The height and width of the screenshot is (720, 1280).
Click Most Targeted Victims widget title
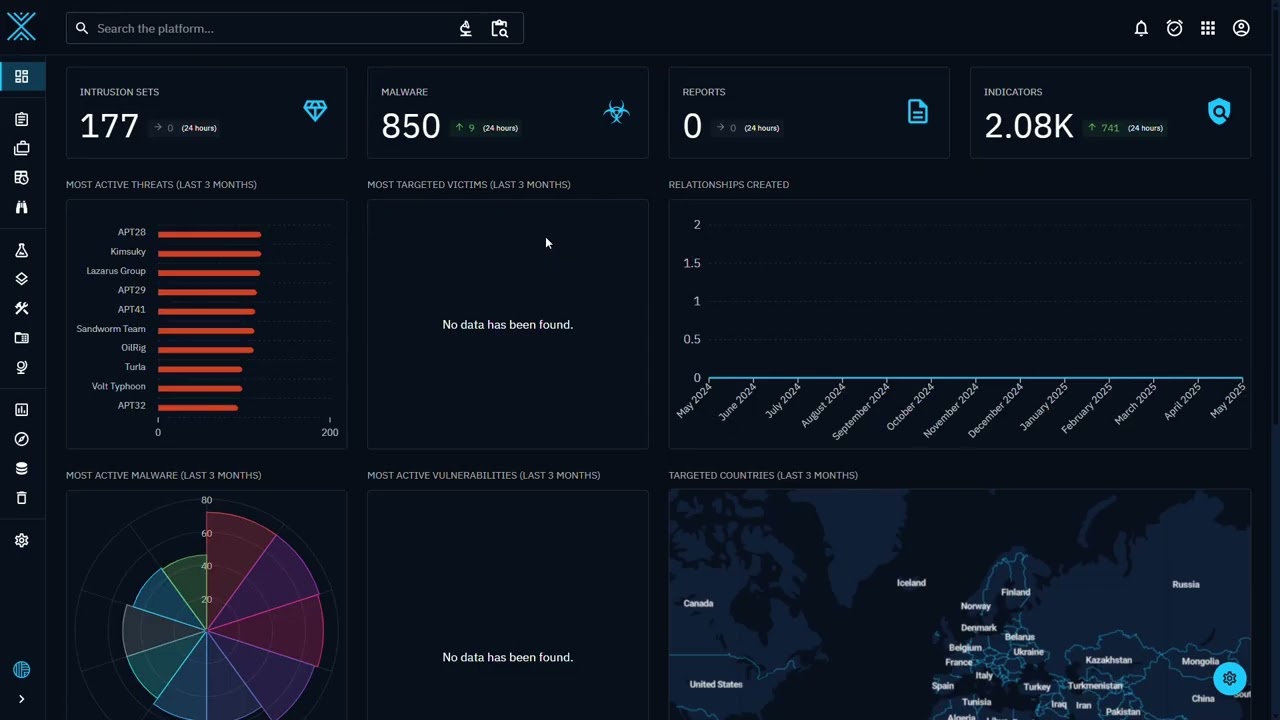(469, 185)
